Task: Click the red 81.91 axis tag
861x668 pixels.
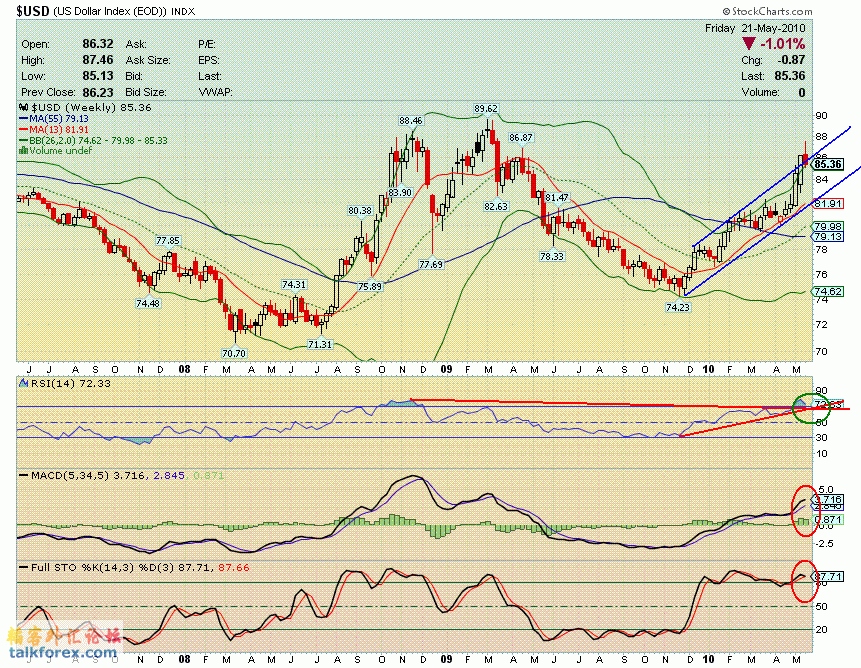Action: (x=828, y=204)
